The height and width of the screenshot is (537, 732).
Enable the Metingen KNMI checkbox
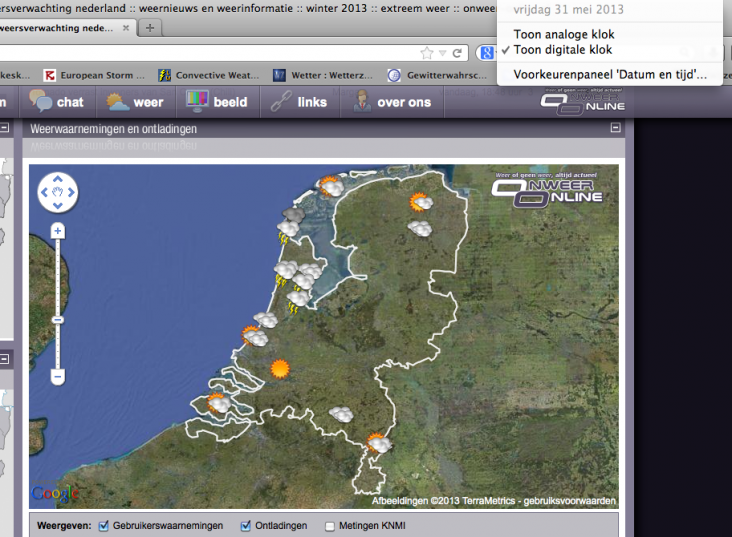coord(330,525)
